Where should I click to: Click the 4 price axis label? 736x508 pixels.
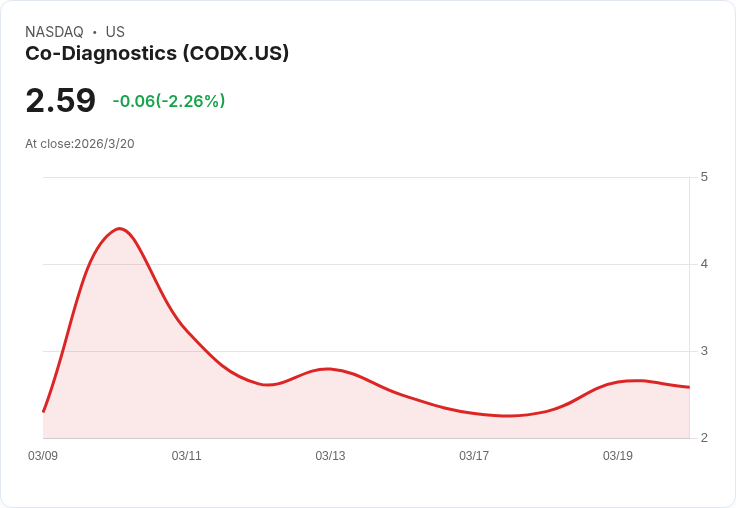pyautogui.click(x=704, y=264)
